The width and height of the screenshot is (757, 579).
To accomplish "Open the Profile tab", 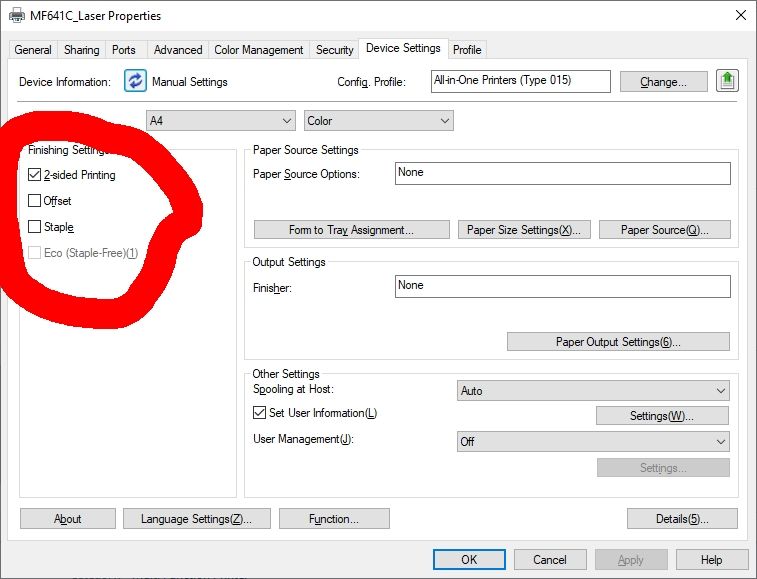I will (x=467, y=50).
